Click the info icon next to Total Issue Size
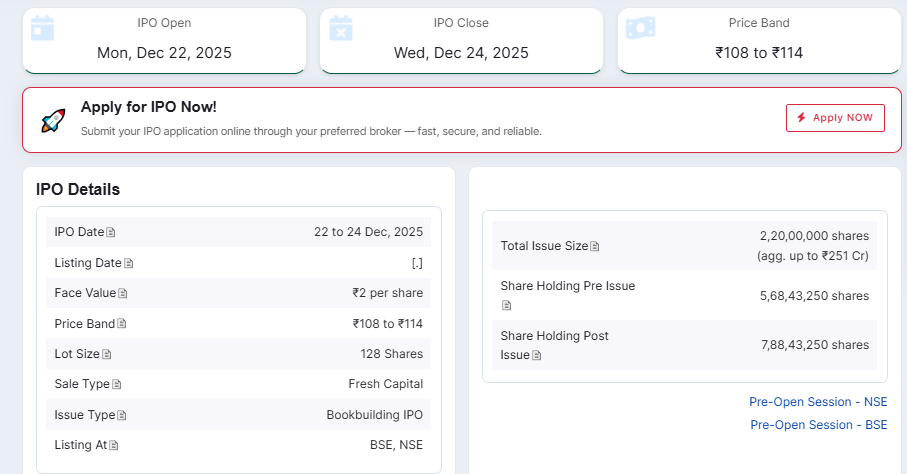The width and height of the screenshot is (907, 474). 595,246
